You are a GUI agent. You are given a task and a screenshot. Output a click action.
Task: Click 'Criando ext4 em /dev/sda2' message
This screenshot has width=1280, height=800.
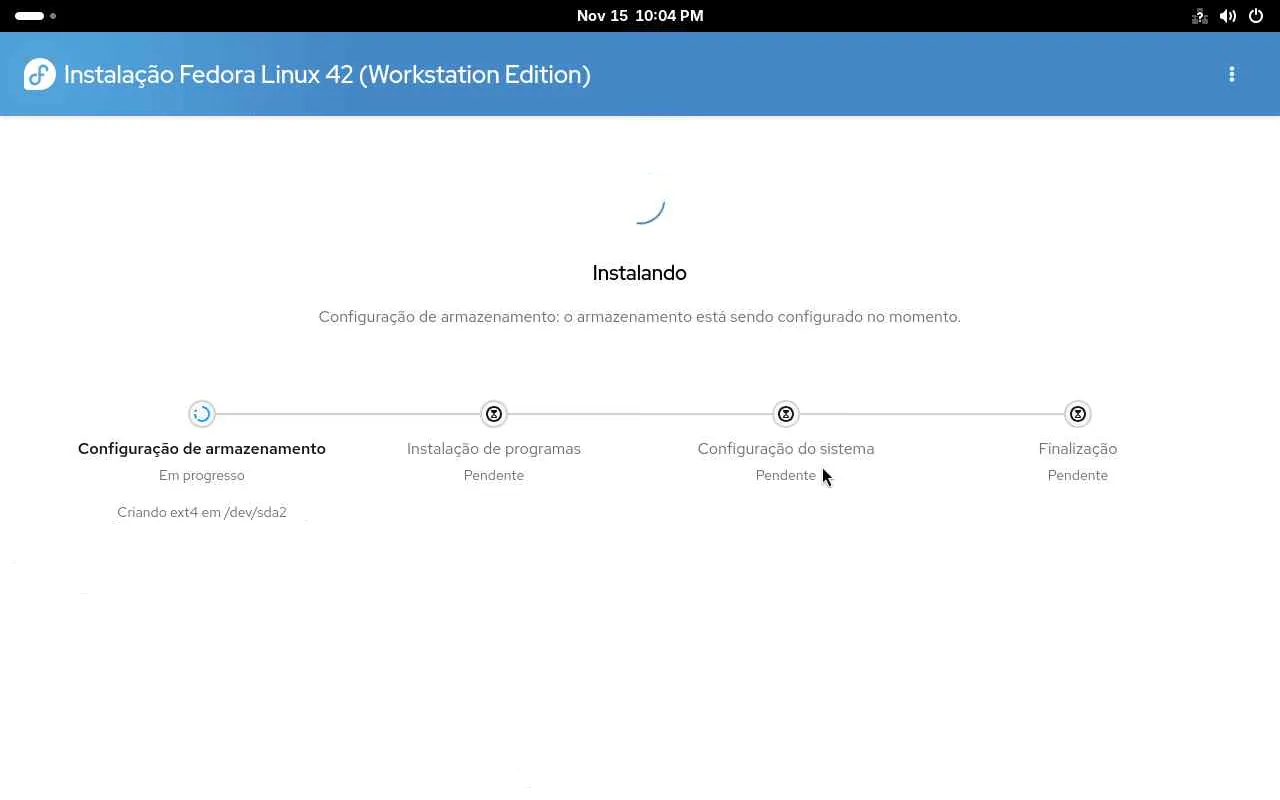coord(202,513)
